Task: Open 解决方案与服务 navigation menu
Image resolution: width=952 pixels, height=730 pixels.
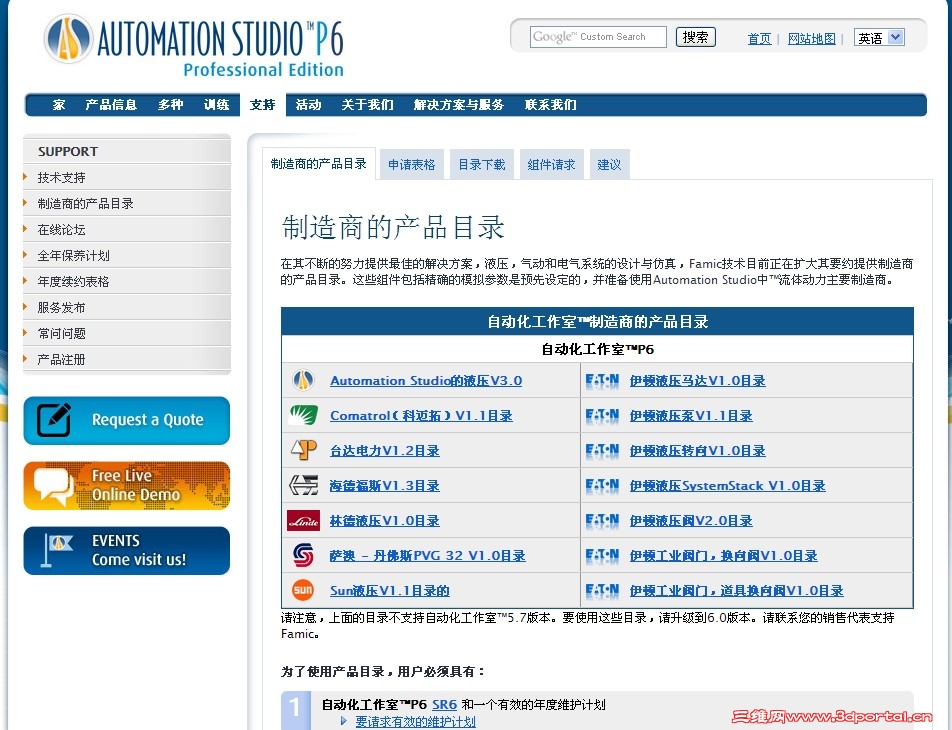Action: tap(459, 104)
